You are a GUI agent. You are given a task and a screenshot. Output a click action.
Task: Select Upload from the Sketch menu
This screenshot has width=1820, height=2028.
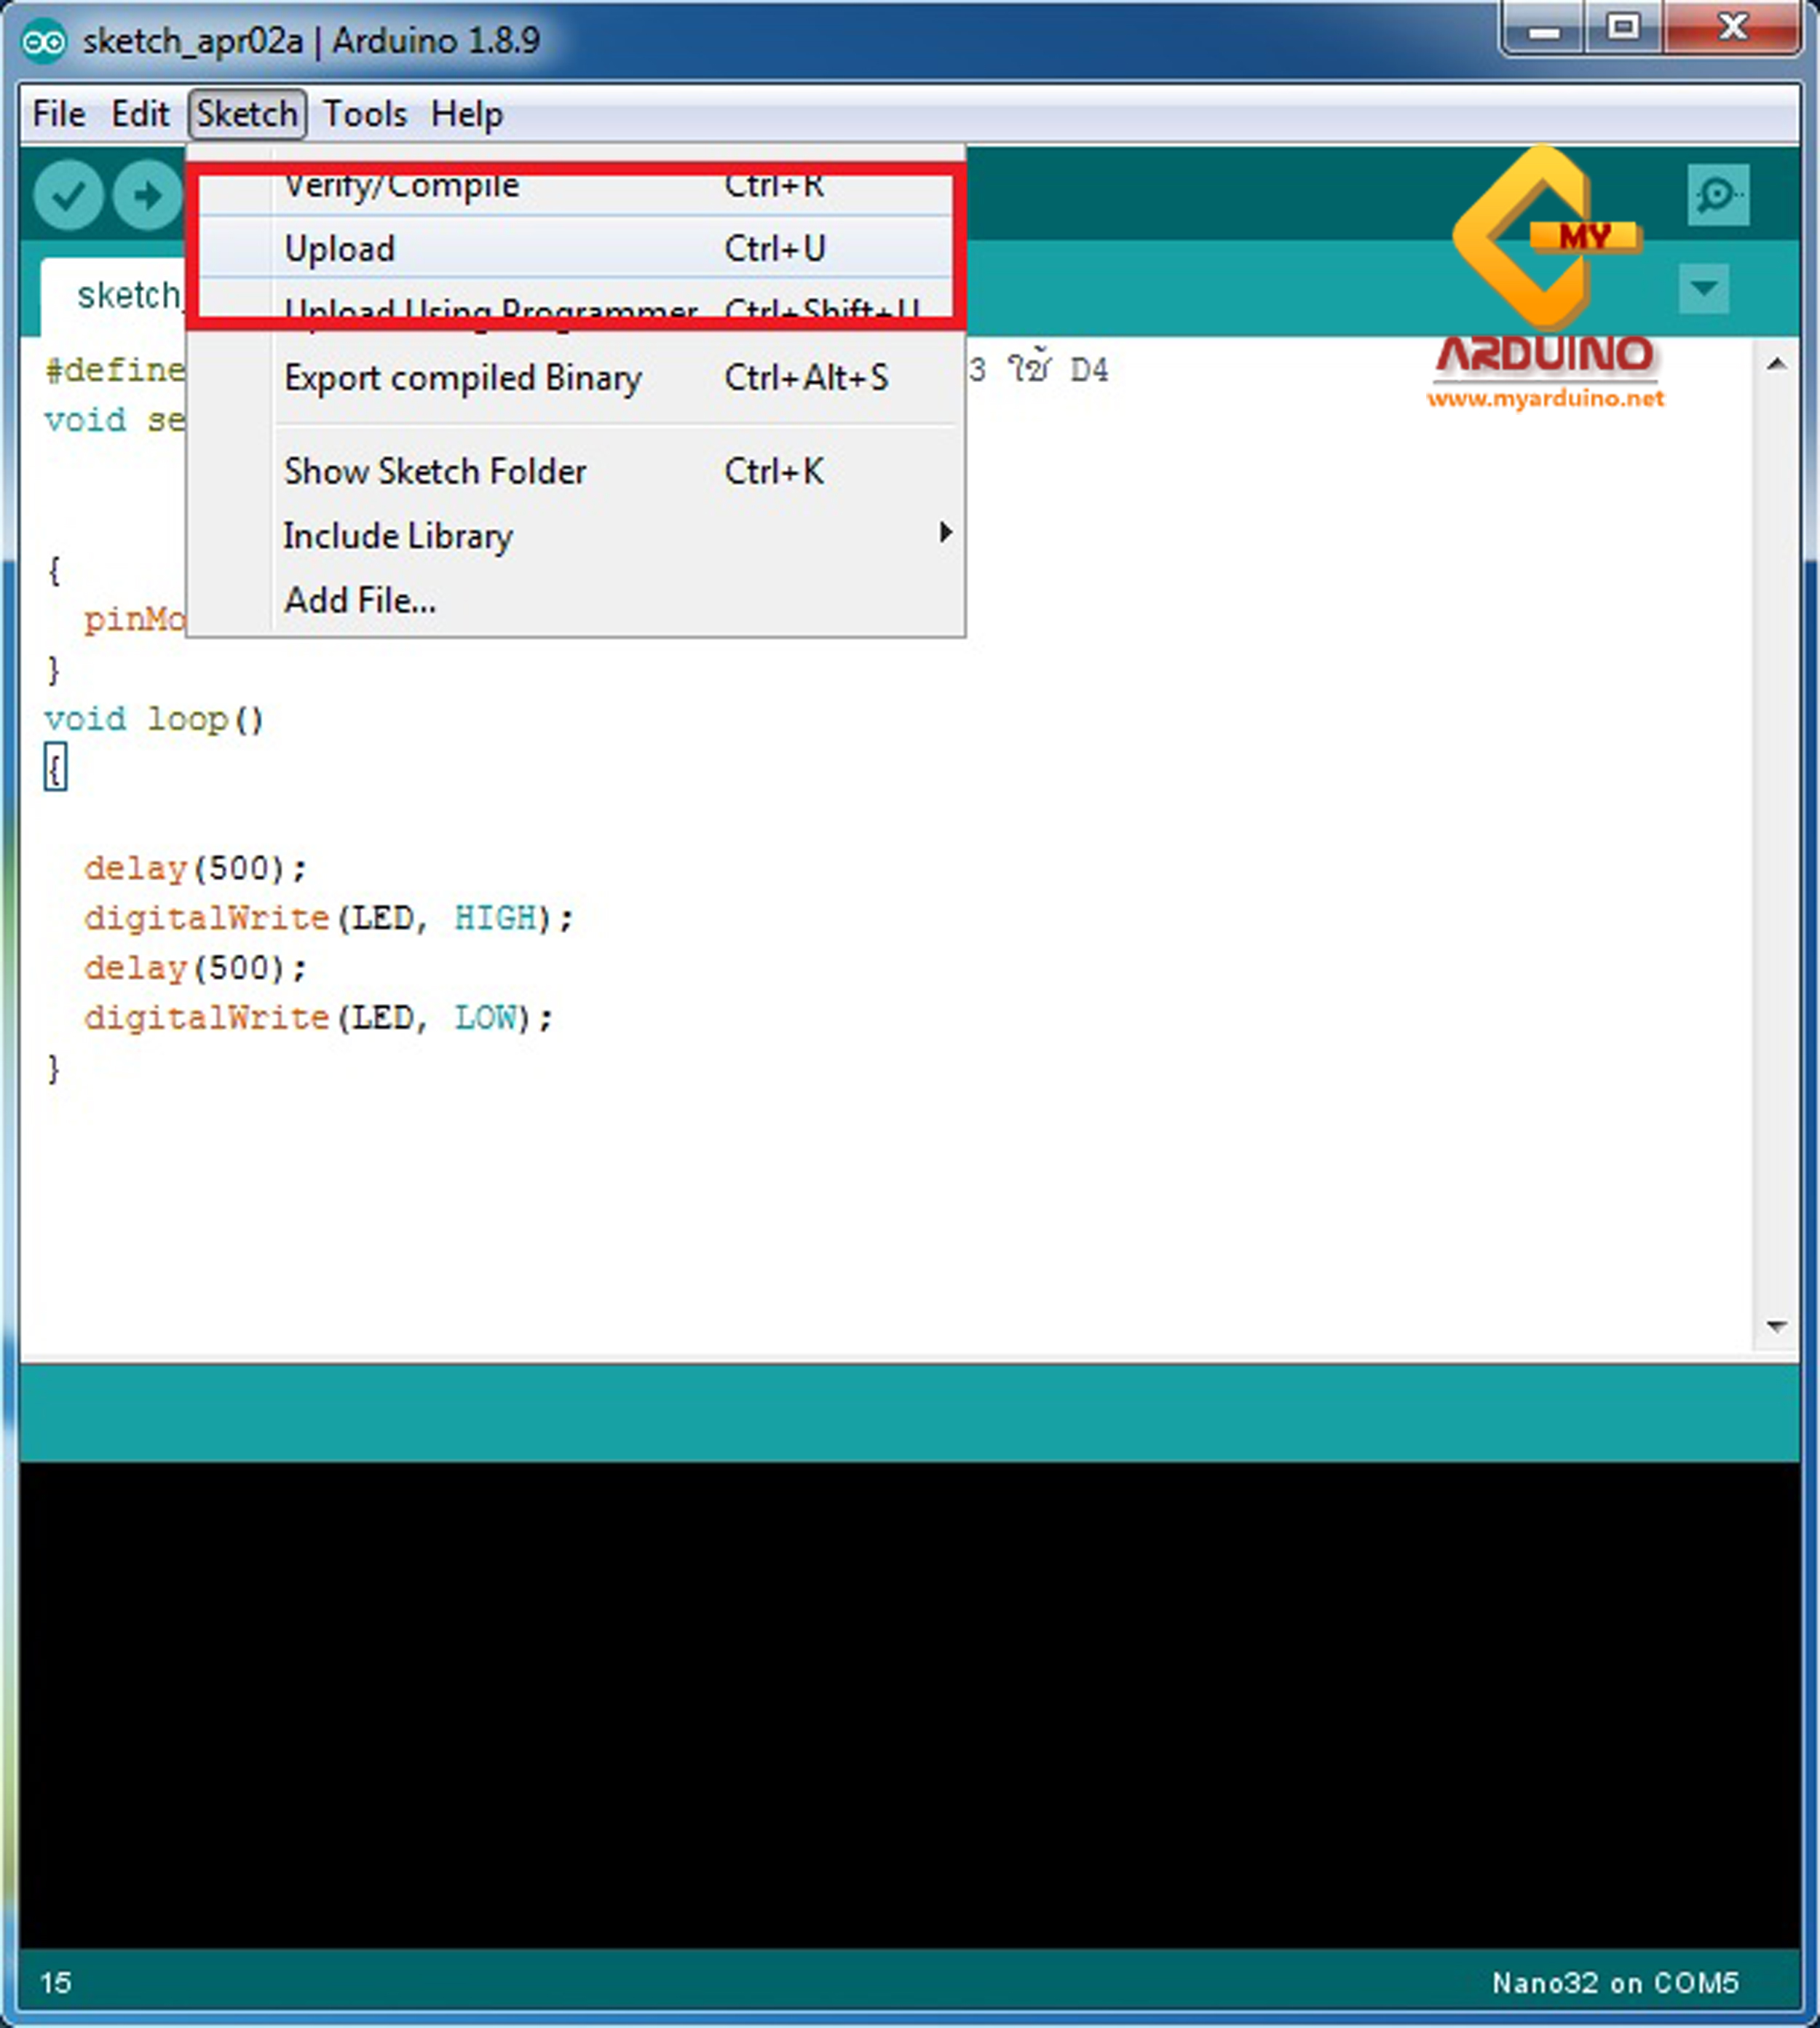[x=340, y=249]
